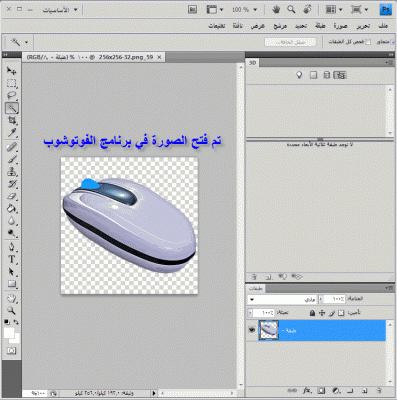Swap foreground and background colors

[16, 322]
